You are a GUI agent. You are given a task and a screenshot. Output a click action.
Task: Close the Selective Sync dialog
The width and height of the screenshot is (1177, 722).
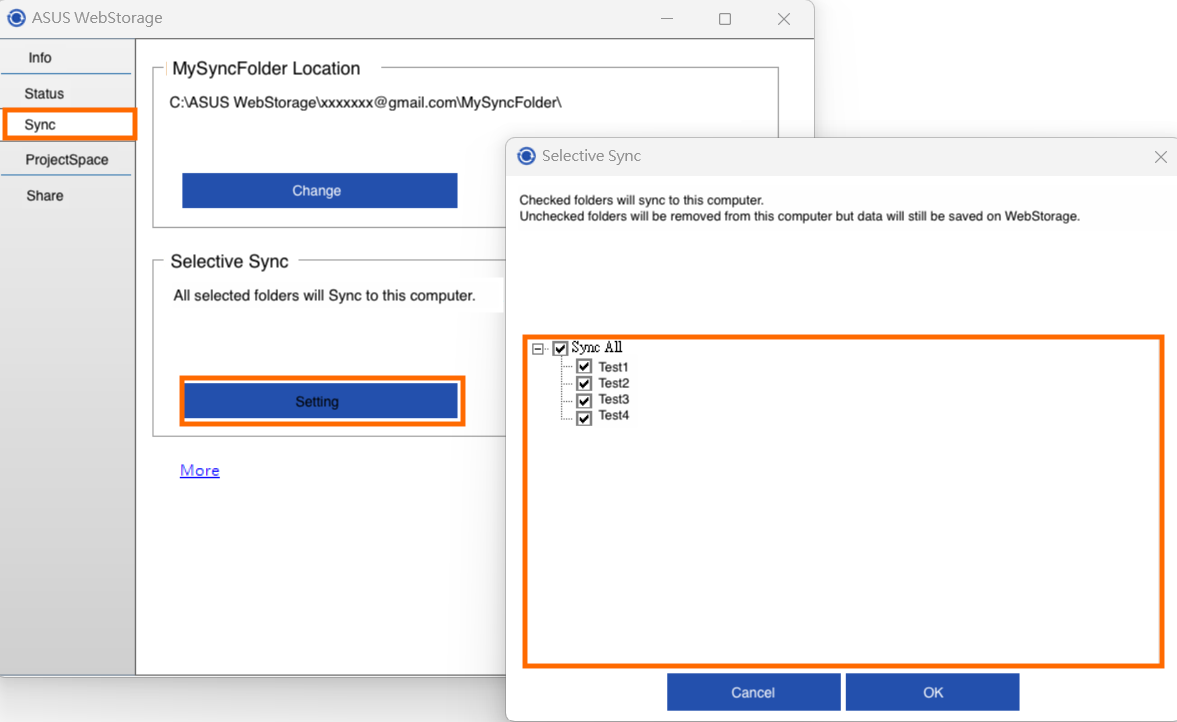click(1160, 157)
